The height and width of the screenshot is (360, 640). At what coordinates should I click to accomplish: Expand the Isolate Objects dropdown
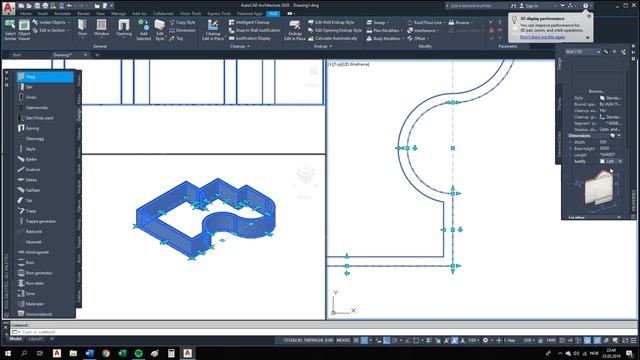pos(51,22)
